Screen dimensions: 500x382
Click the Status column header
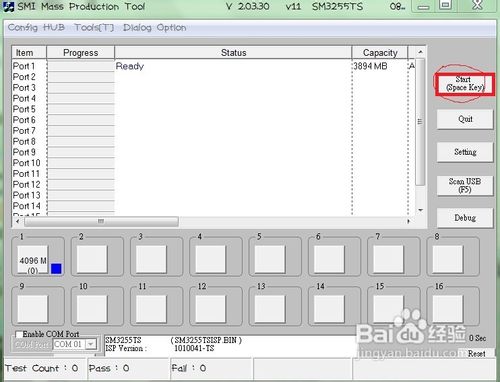pyautogui.click(x=233, y=53)
